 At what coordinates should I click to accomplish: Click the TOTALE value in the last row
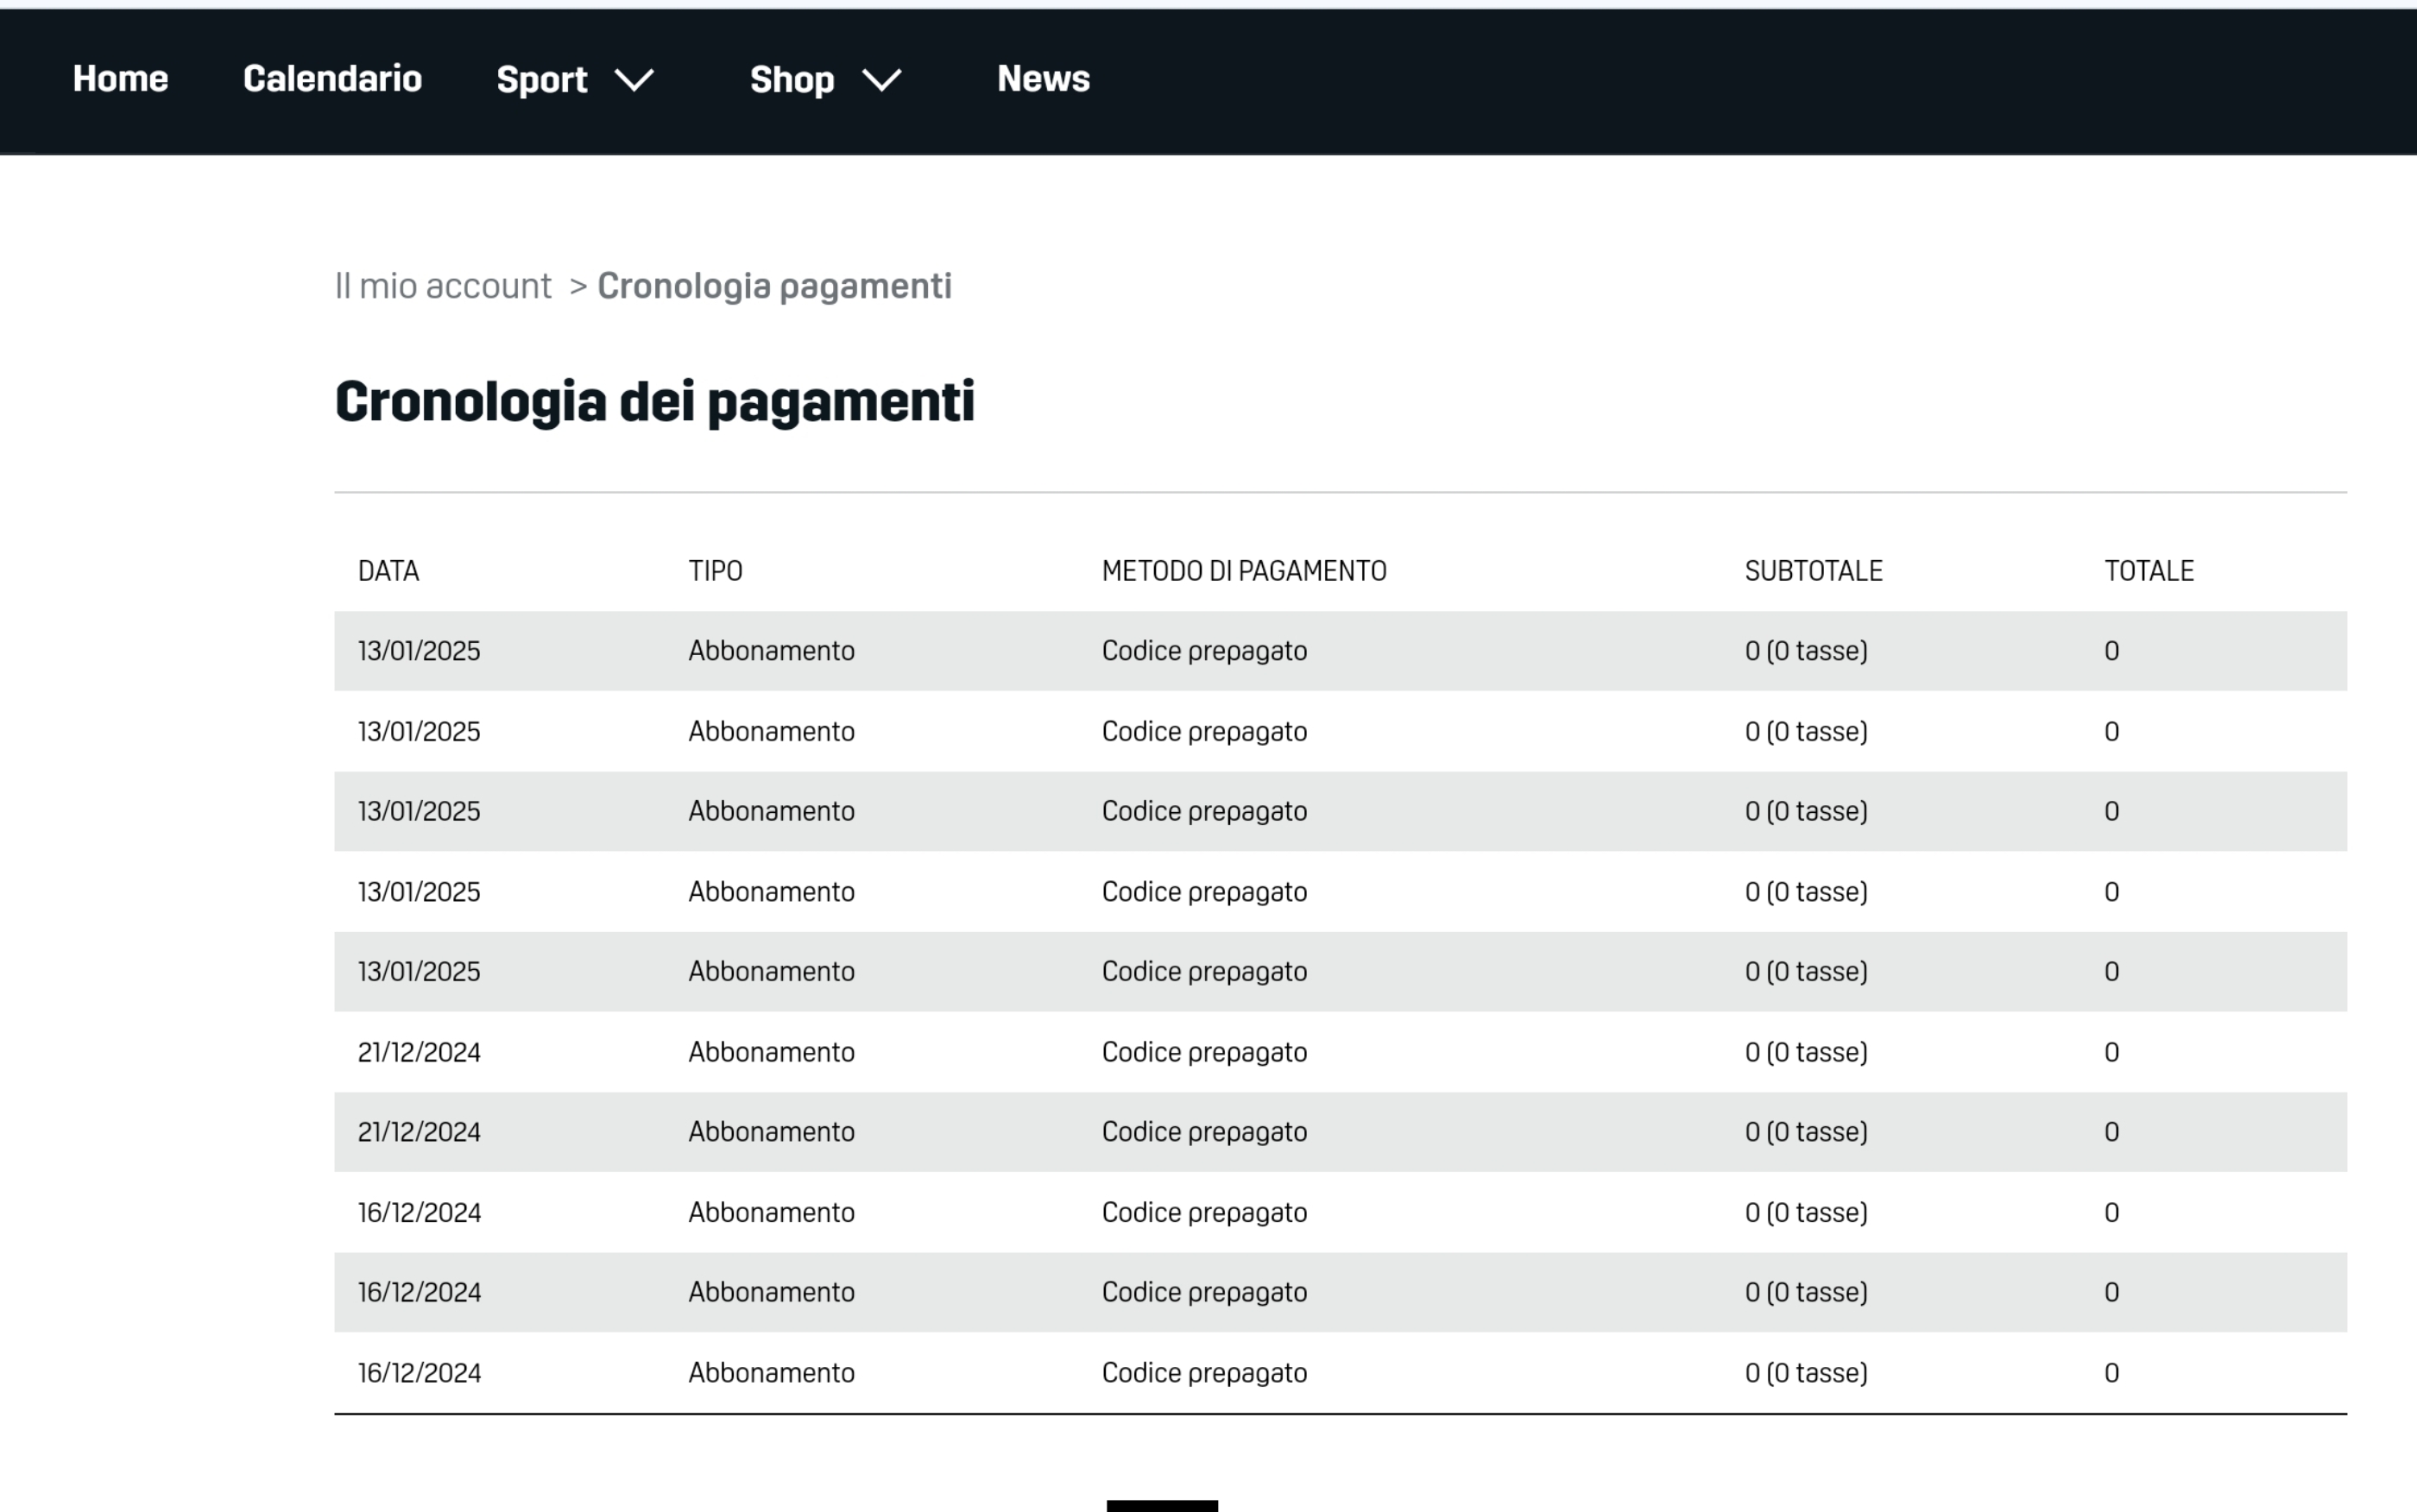[x=2111, y=1373]
